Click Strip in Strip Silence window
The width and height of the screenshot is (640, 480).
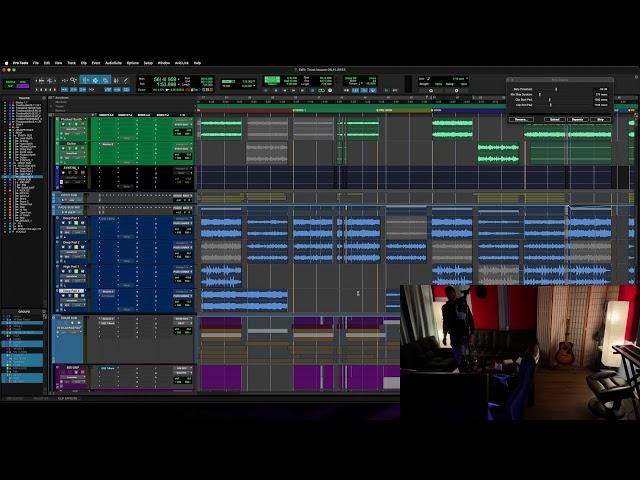coord(600,120)
